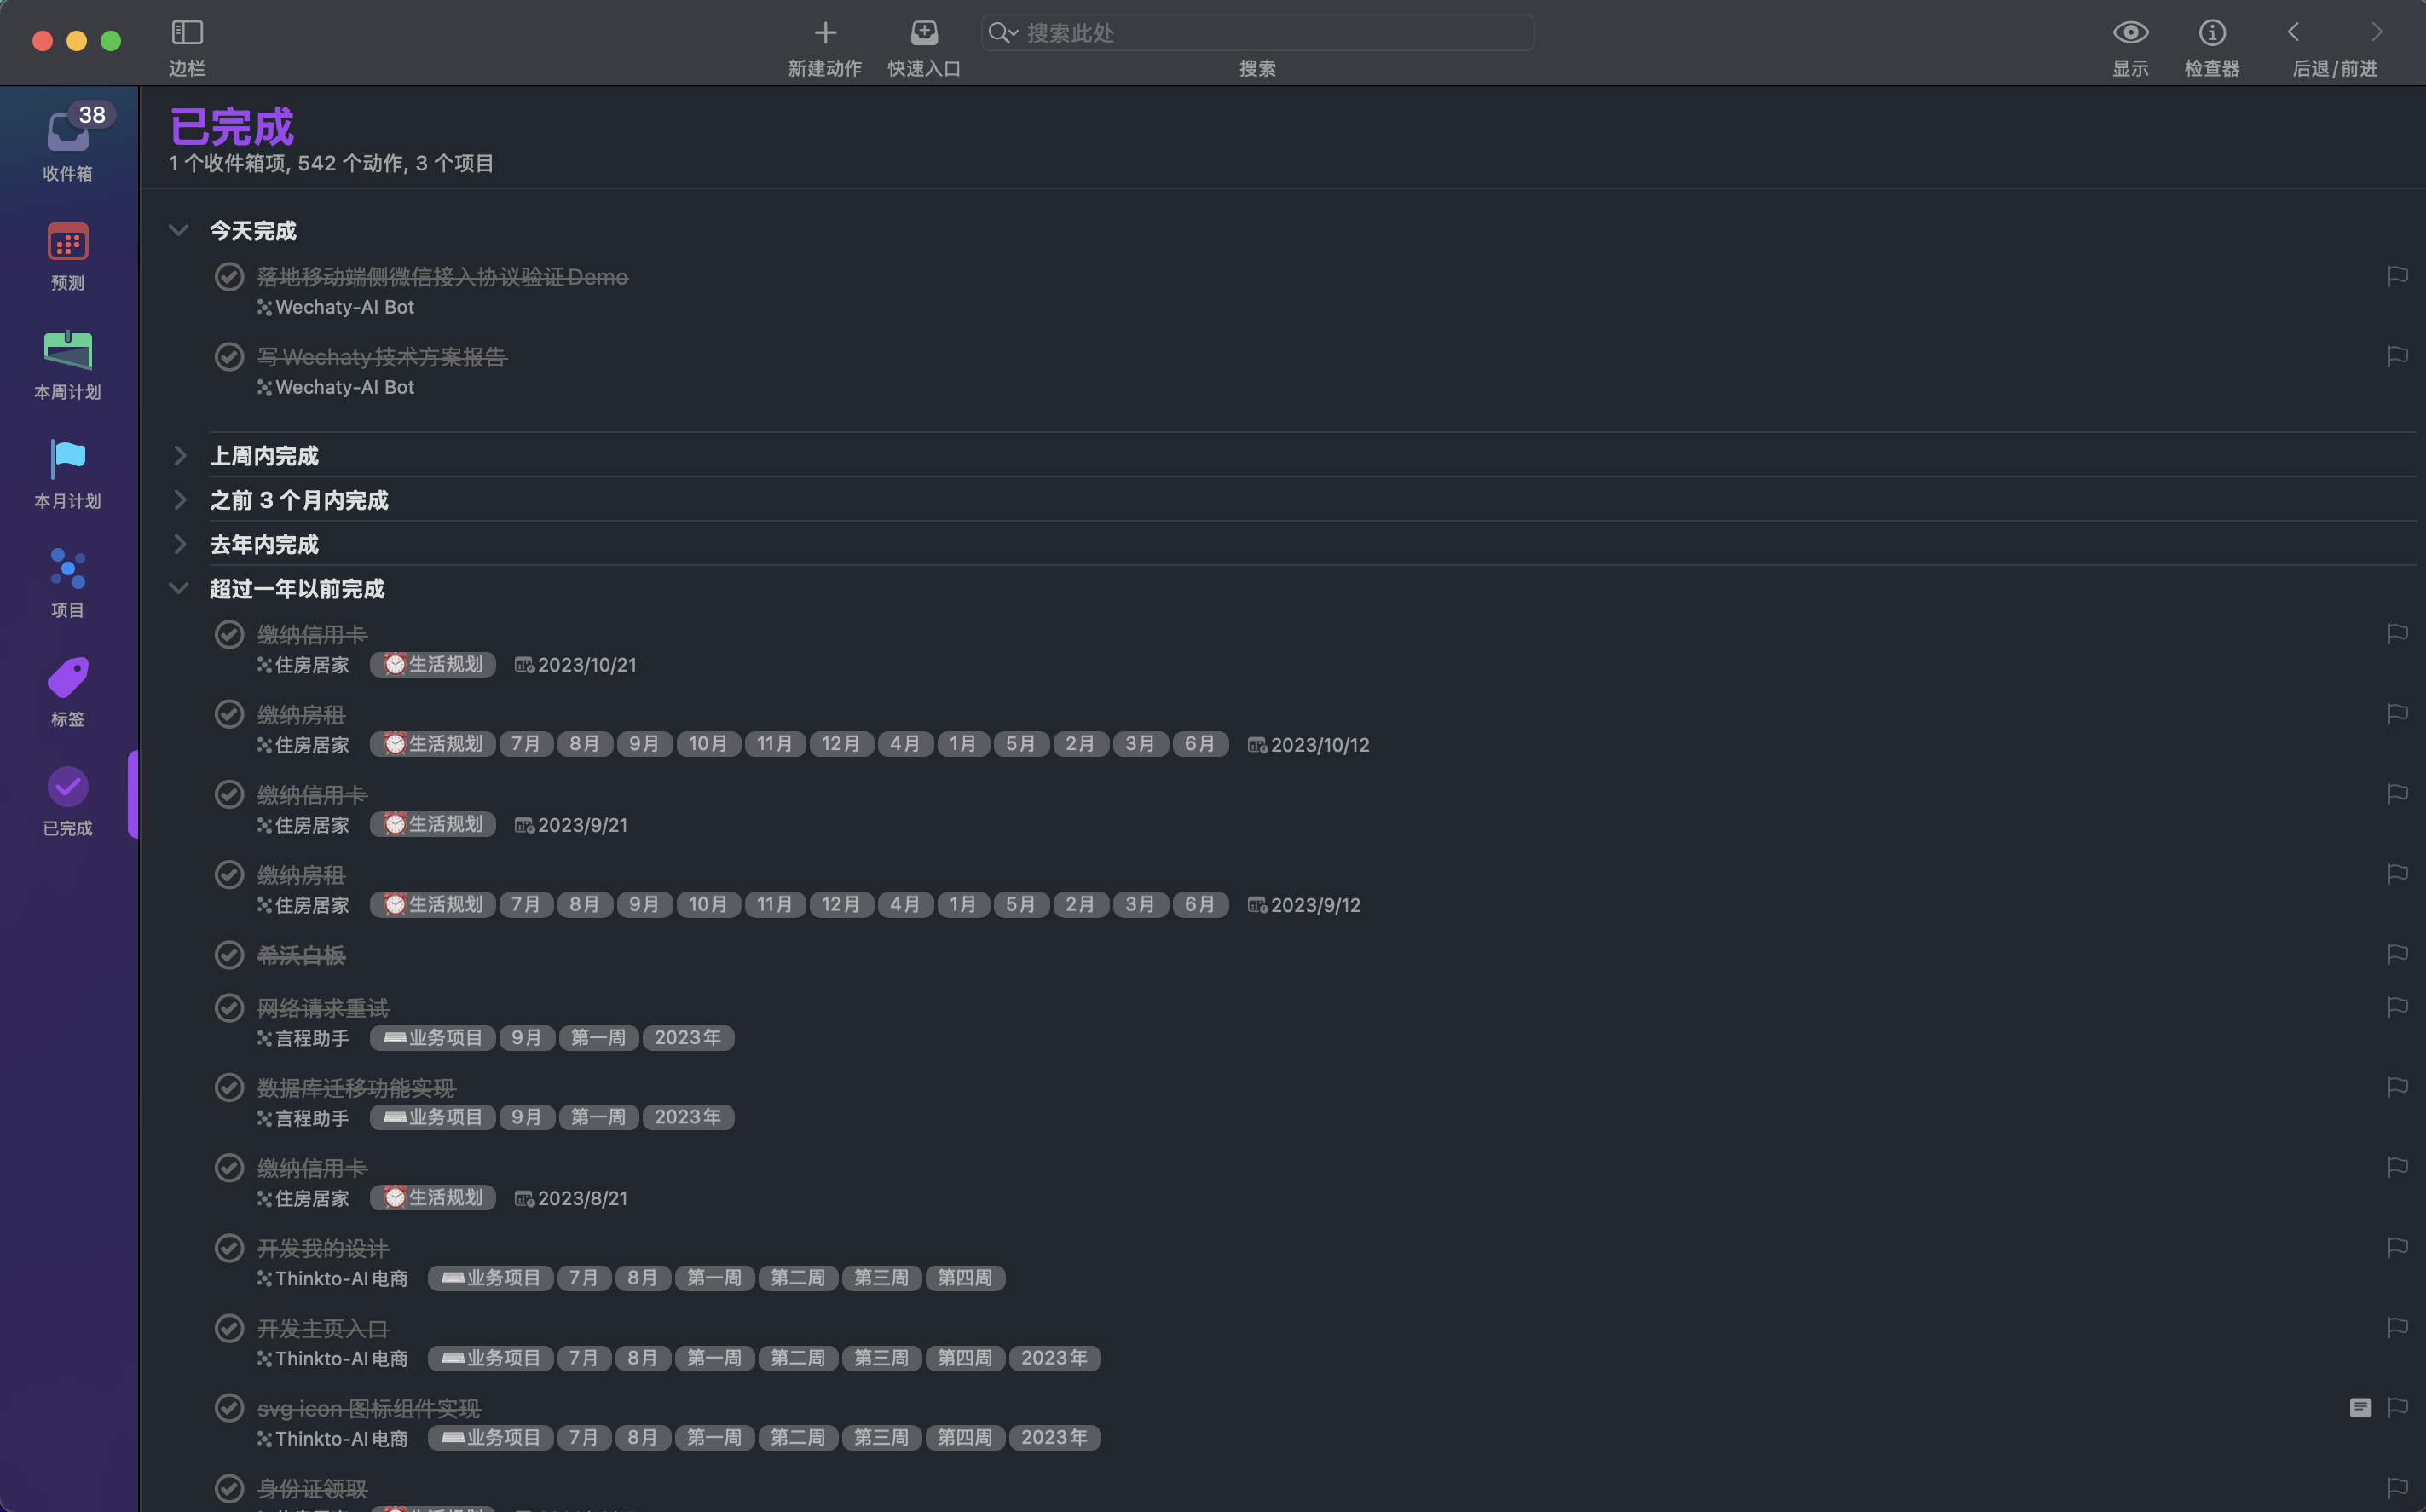The height and width of the screenshot is (1512, 2426).
Task: Open 快速入口 quick entry
Action: click(924, 33)
